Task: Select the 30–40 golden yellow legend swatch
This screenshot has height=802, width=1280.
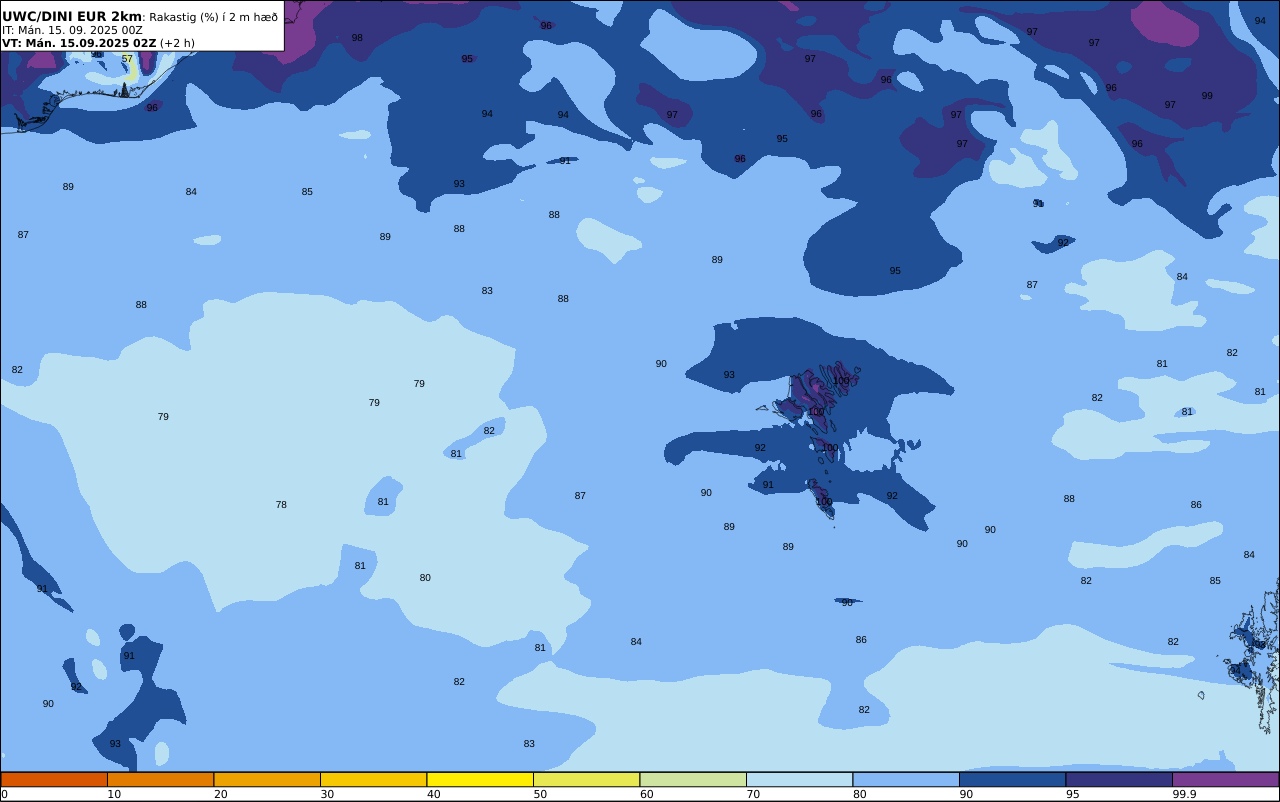Action: pyautogui.click(x=373, y=779)
